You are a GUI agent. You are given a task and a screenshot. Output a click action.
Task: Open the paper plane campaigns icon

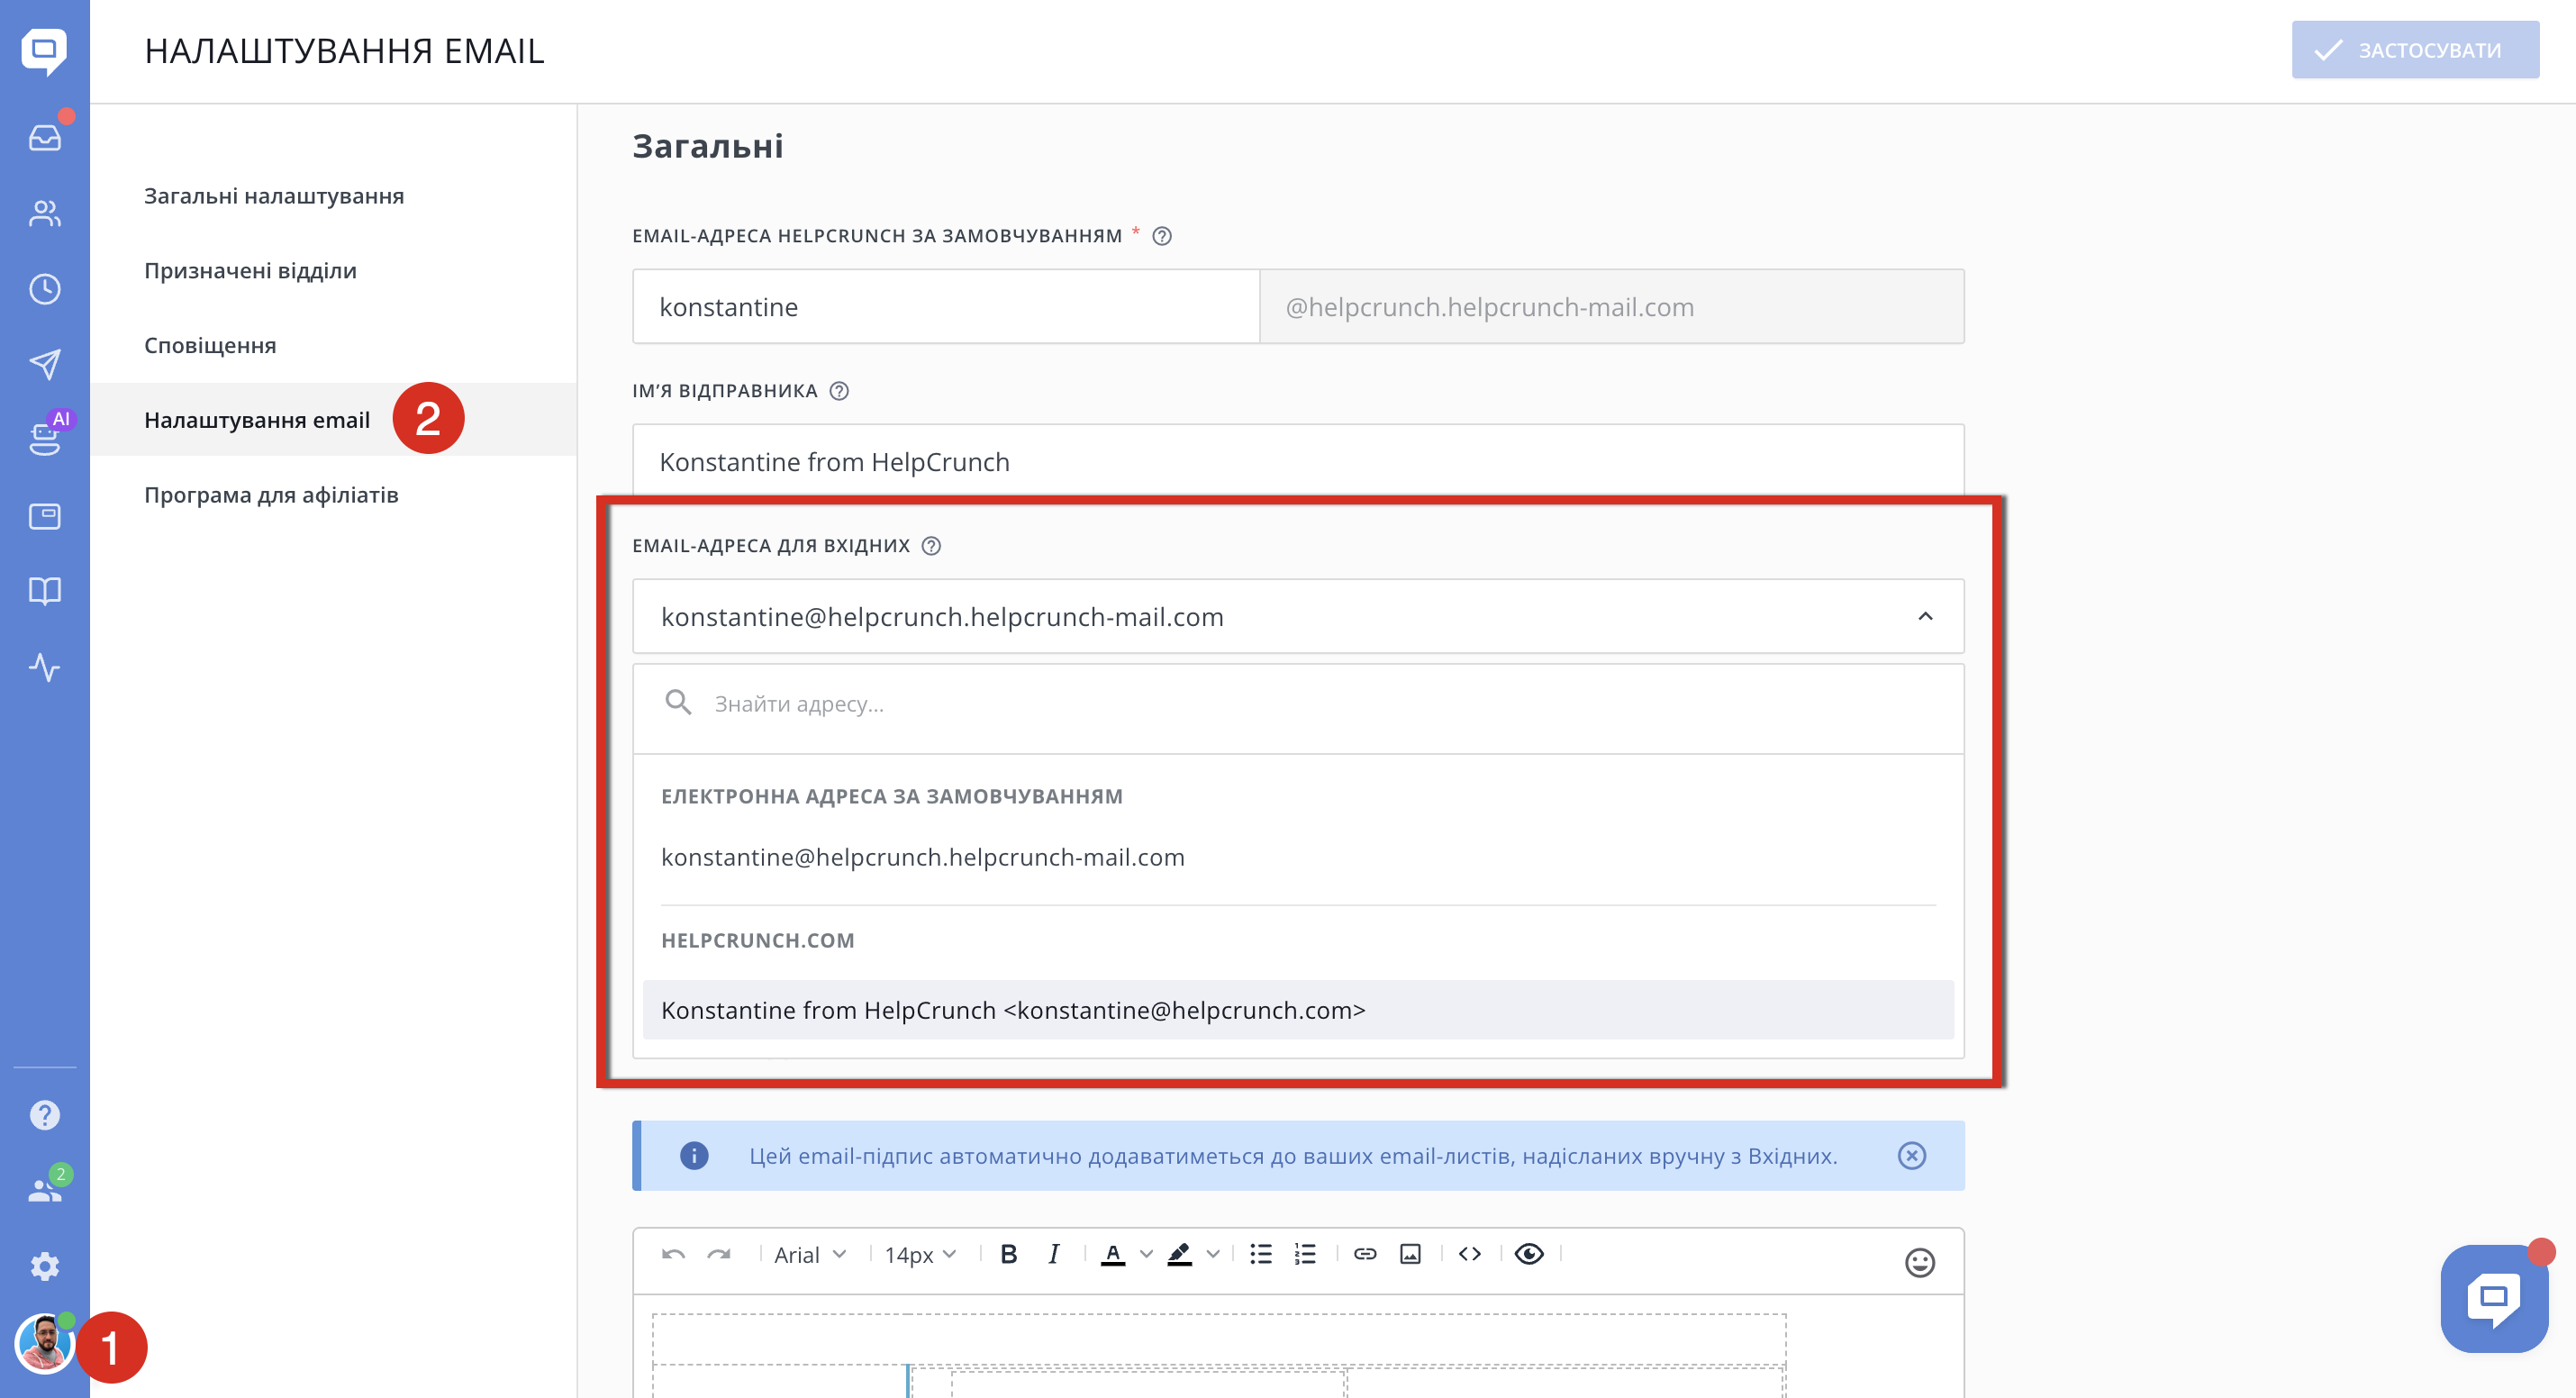pos(45,364)
